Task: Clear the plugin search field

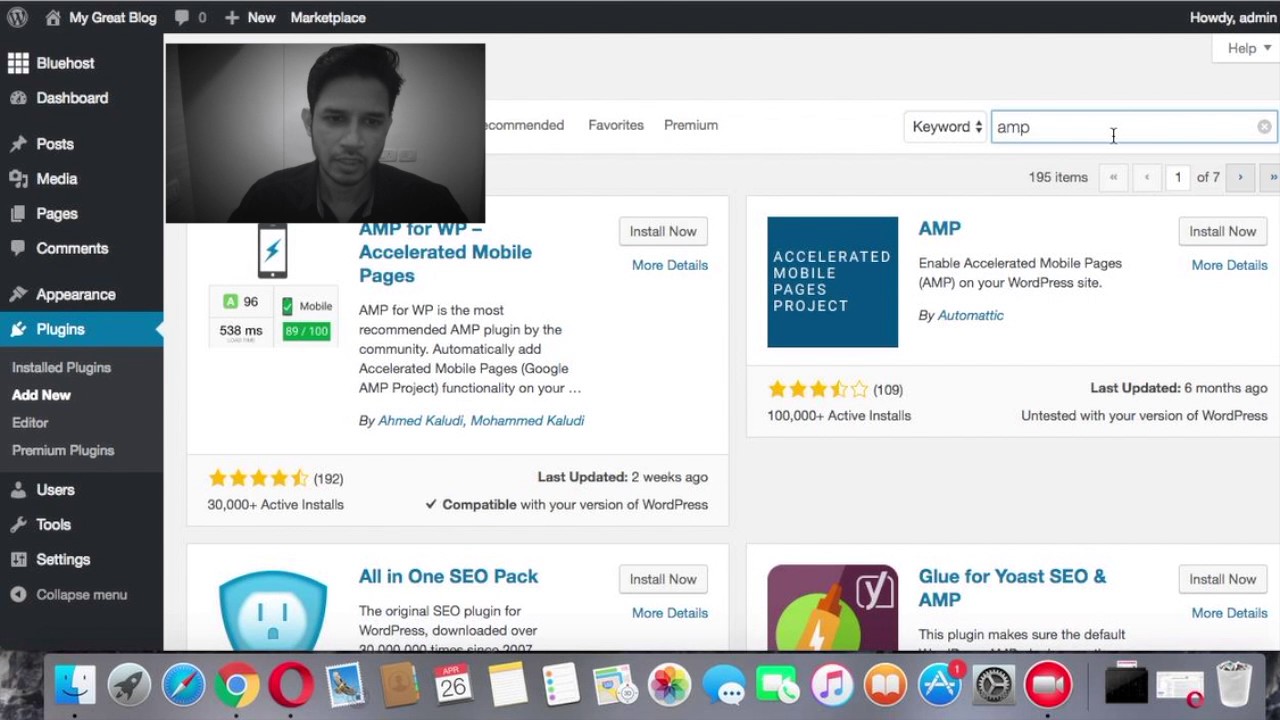Action: (1265, 127)
